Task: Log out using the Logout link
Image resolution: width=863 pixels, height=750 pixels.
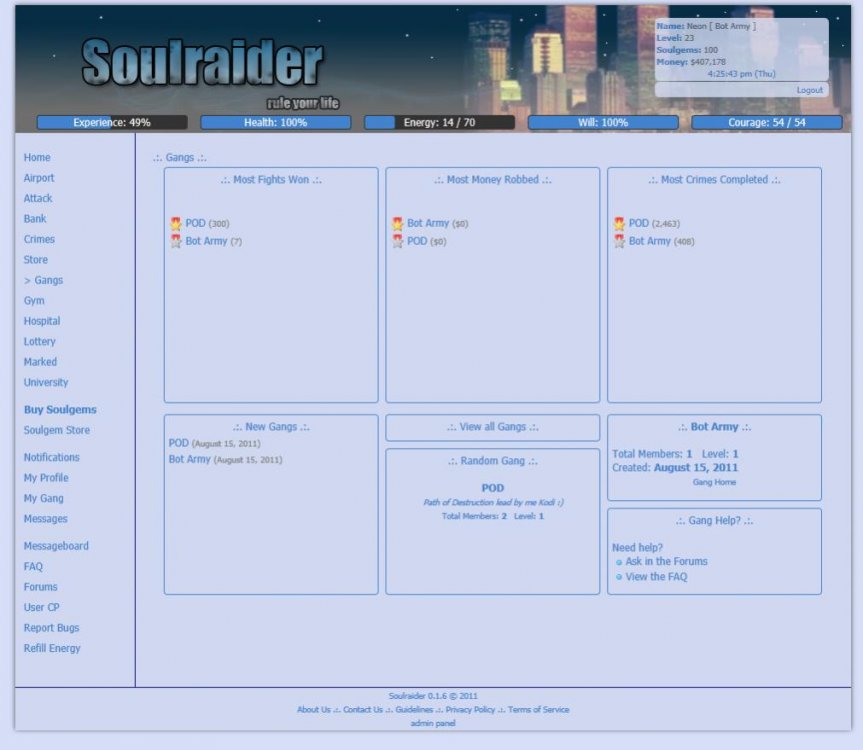Action: [809, 90]
